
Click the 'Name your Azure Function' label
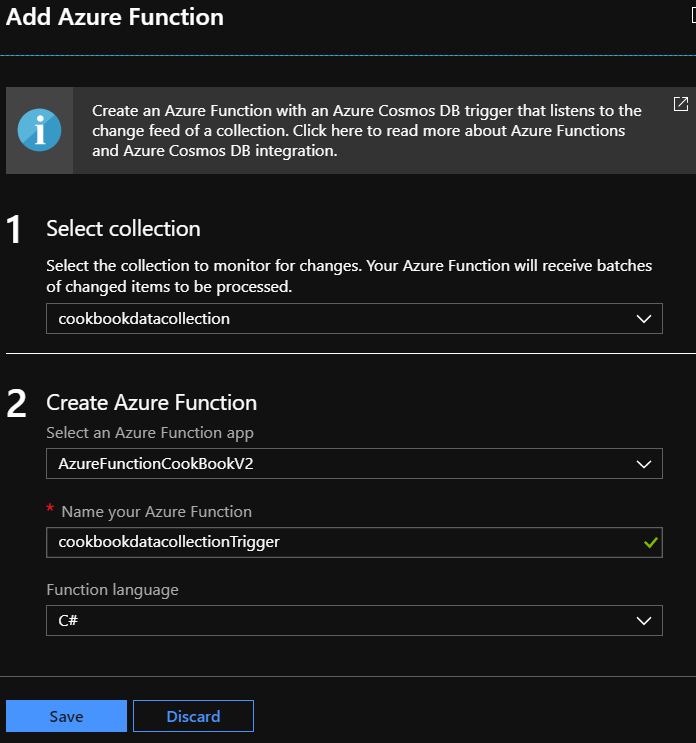[x=156, y=511]
